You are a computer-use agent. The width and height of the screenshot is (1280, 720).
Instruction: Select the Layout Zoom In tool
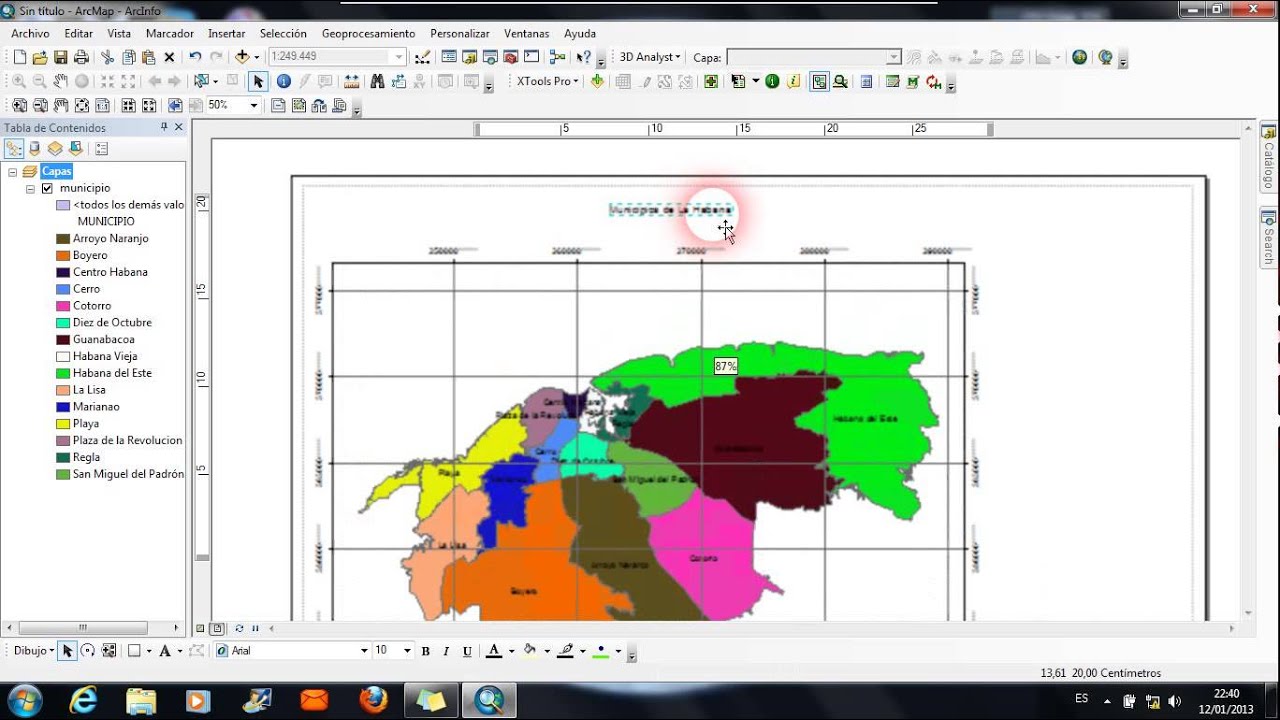(19, 105)
